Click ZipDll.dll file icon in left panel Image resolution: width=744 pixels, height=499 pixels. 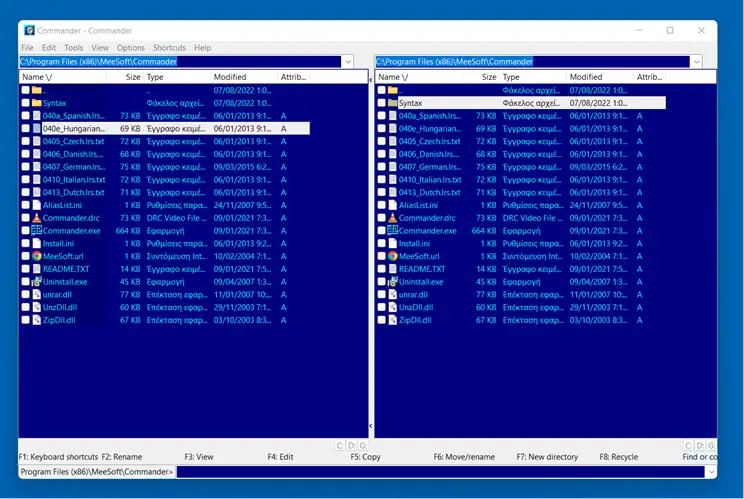(x=37, y=321)
